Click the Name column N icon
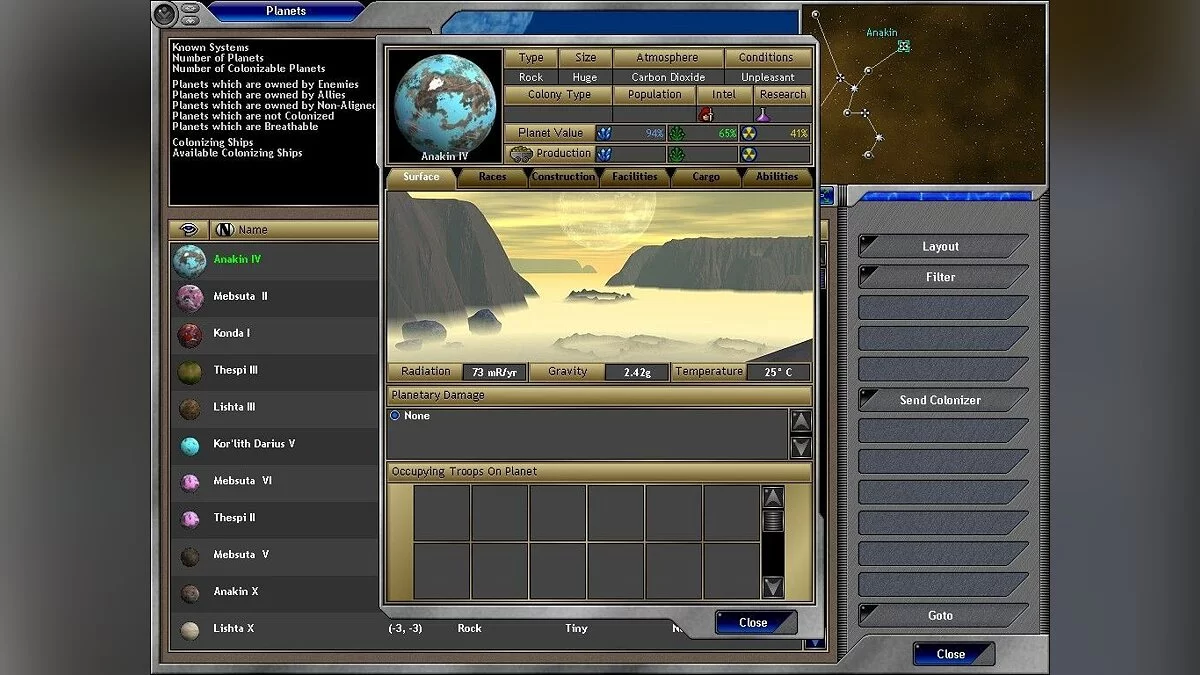This screenshot has height=675, width=1200. 225,230
